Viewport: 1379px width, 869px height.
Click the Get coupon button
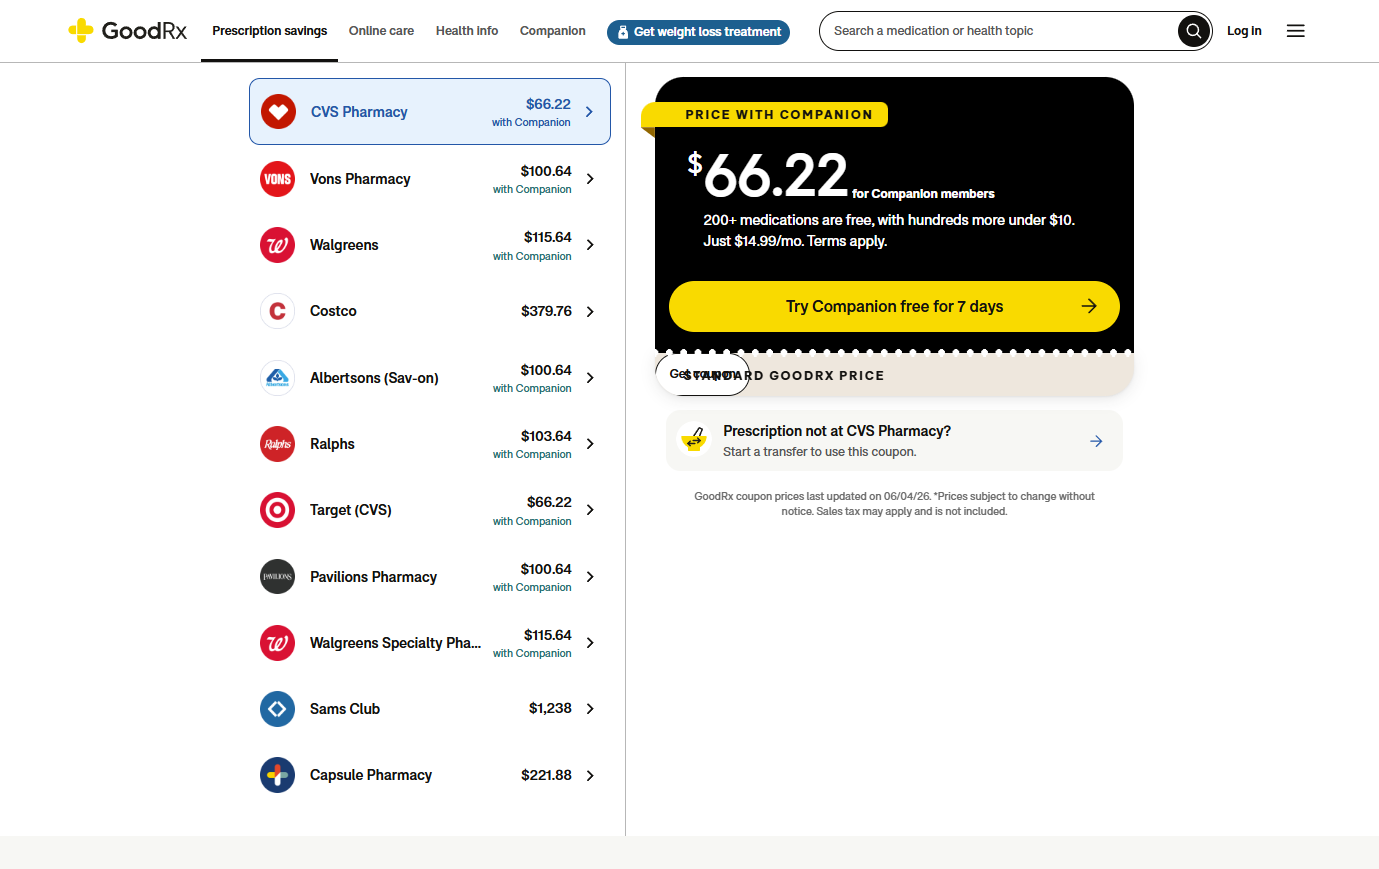(x=703, y=374)
